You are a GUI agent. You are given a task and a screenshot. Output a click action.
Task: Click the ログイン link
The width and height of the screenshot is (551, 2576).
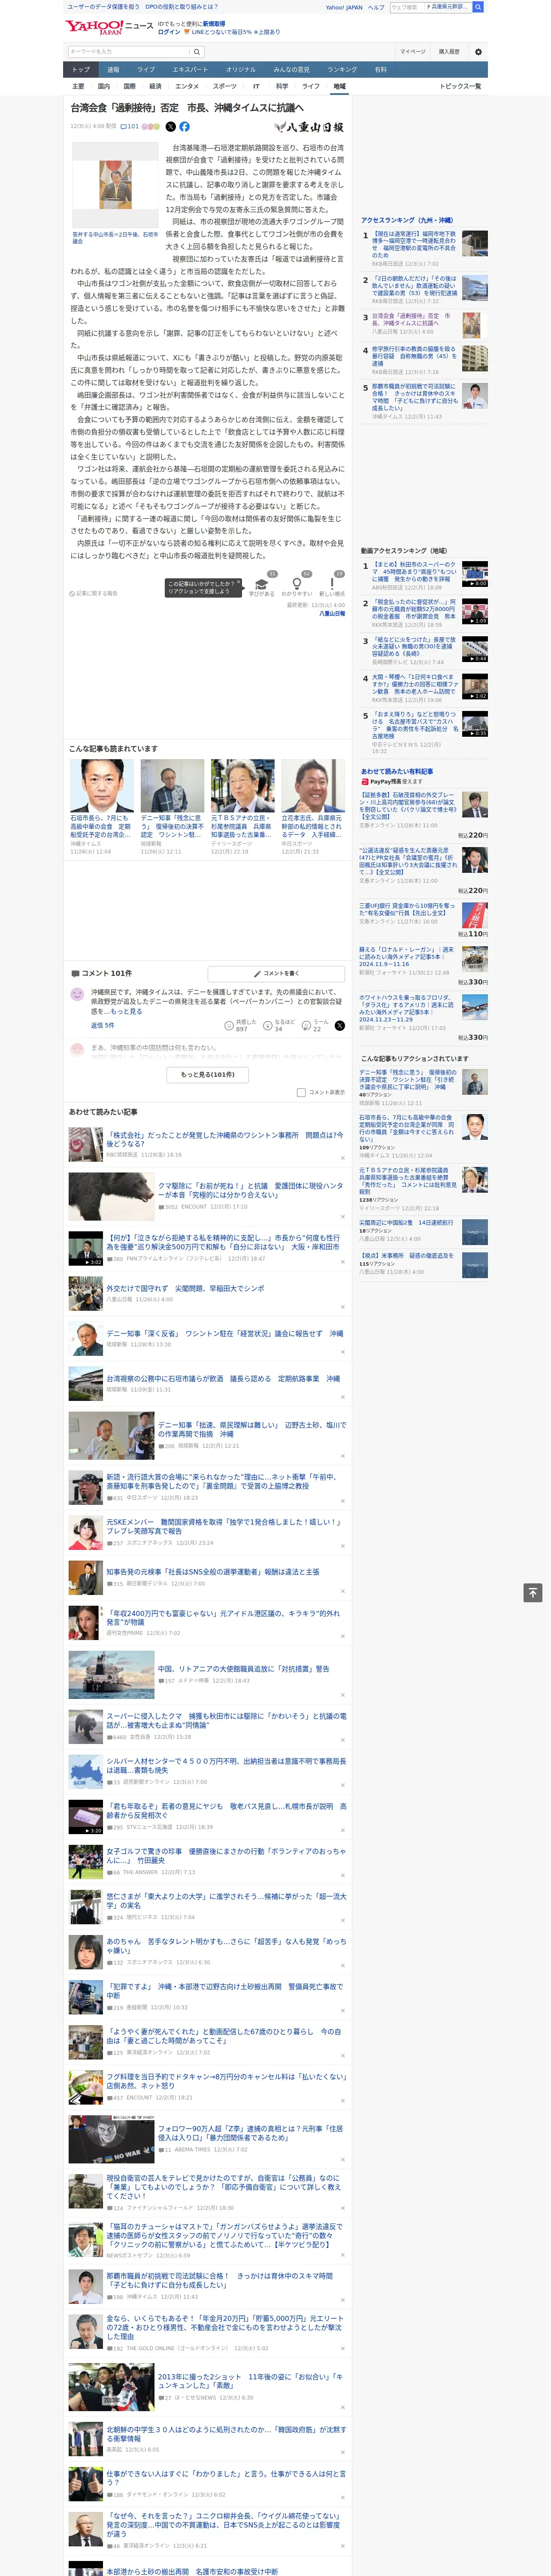click(x=169, y=32)
